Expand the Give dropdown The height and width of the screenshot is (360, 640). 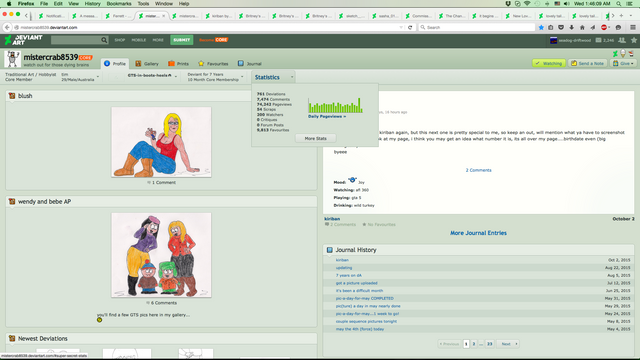623,63
